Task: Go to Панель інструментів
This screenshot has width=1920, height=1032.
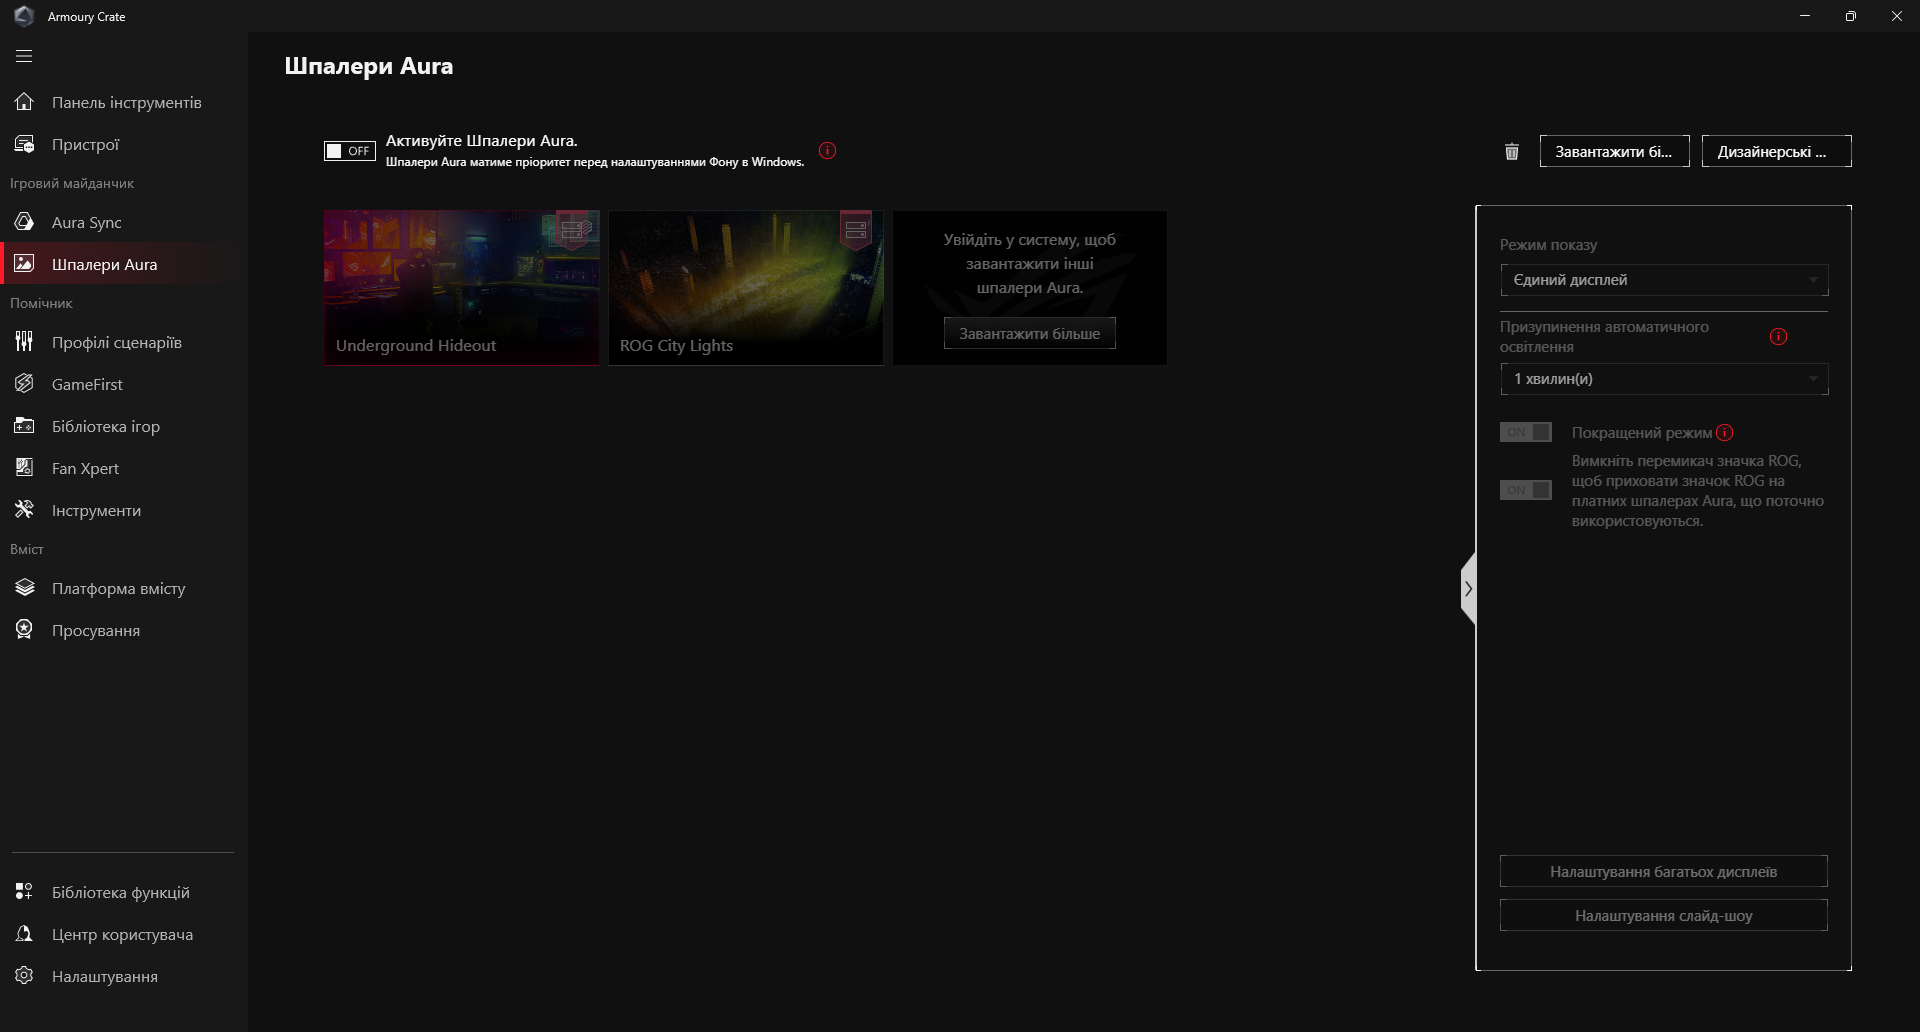Action: click(x=124, y=102)
